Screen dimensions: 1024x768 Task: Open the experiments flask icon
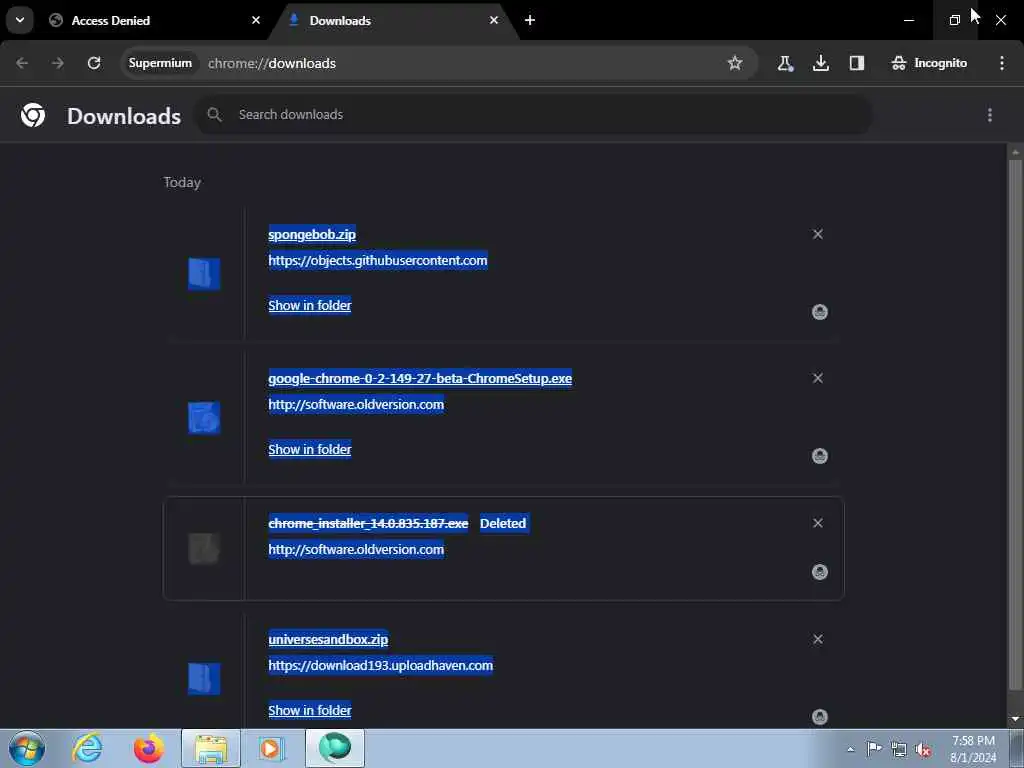pyautogui.click(x=785, y=63)
